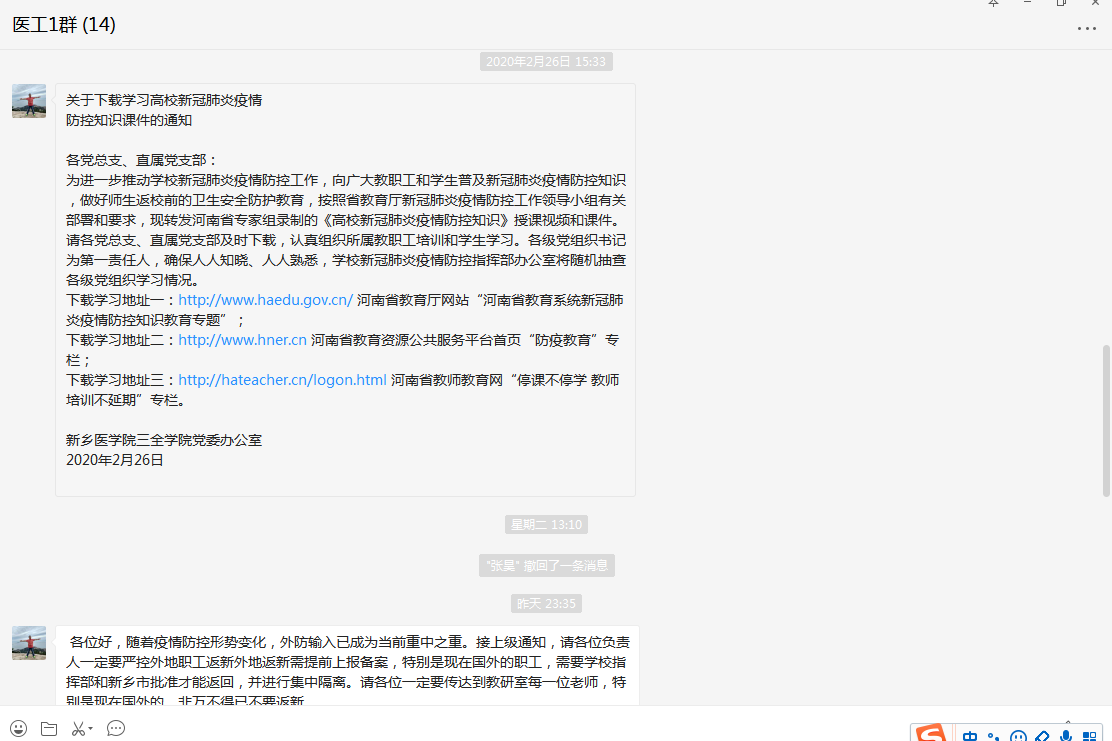Screen dimensions: 1112x741
Task: Toggle Sogou Chinese/English input mode
Action: (970, 736)
